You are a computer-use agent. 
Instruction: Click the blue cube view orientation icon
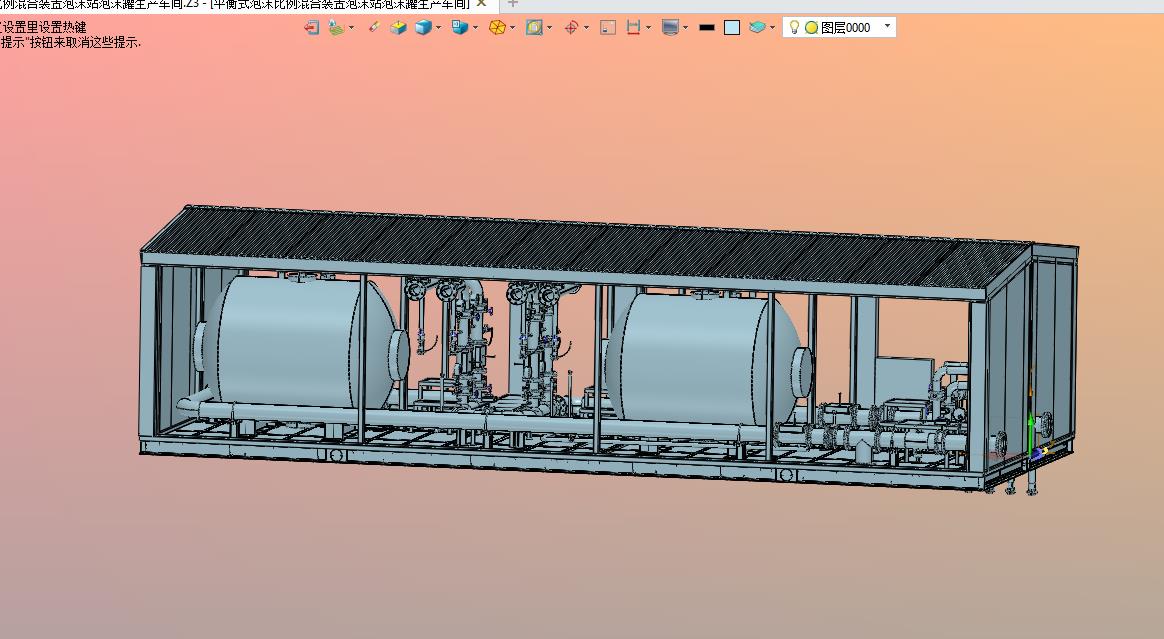460,27
